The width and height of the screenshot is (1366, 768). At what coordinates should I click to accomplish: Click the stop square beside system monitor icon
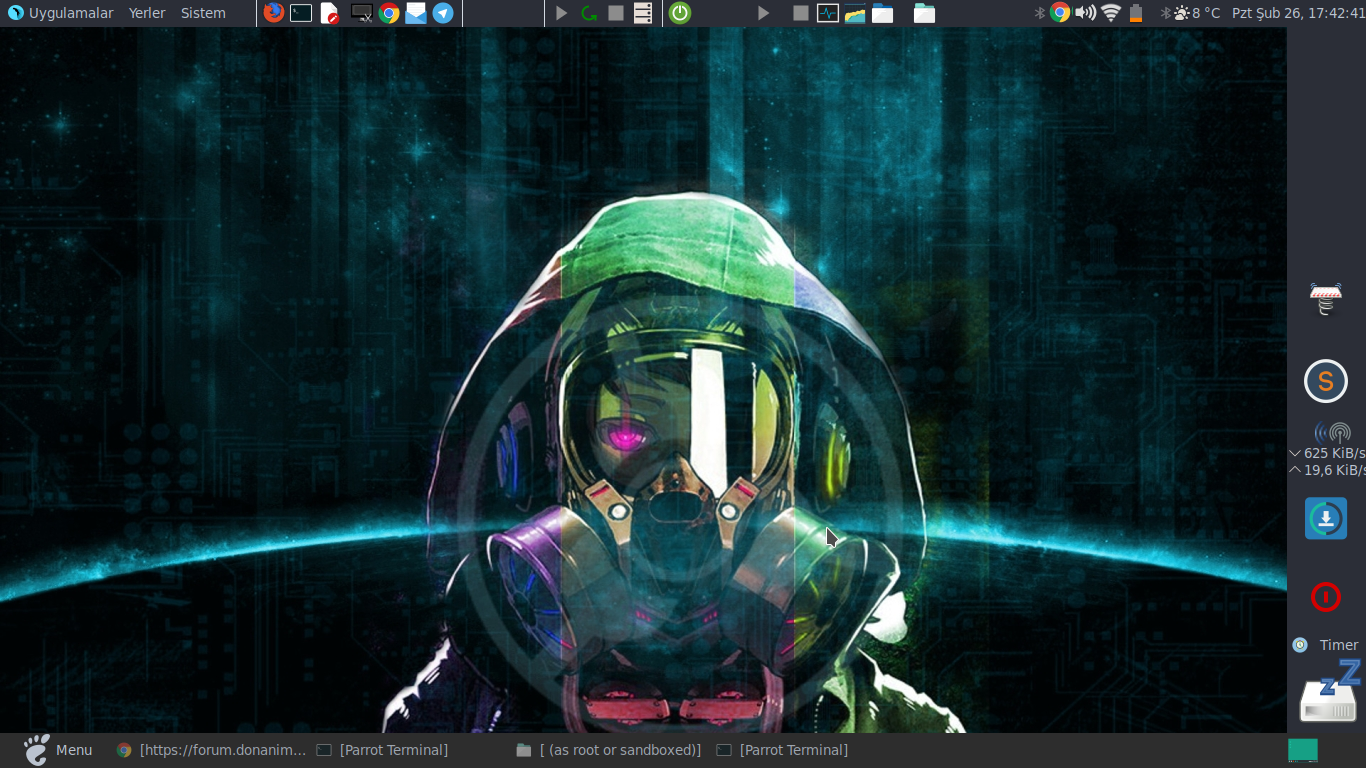(x=800, y=13)
